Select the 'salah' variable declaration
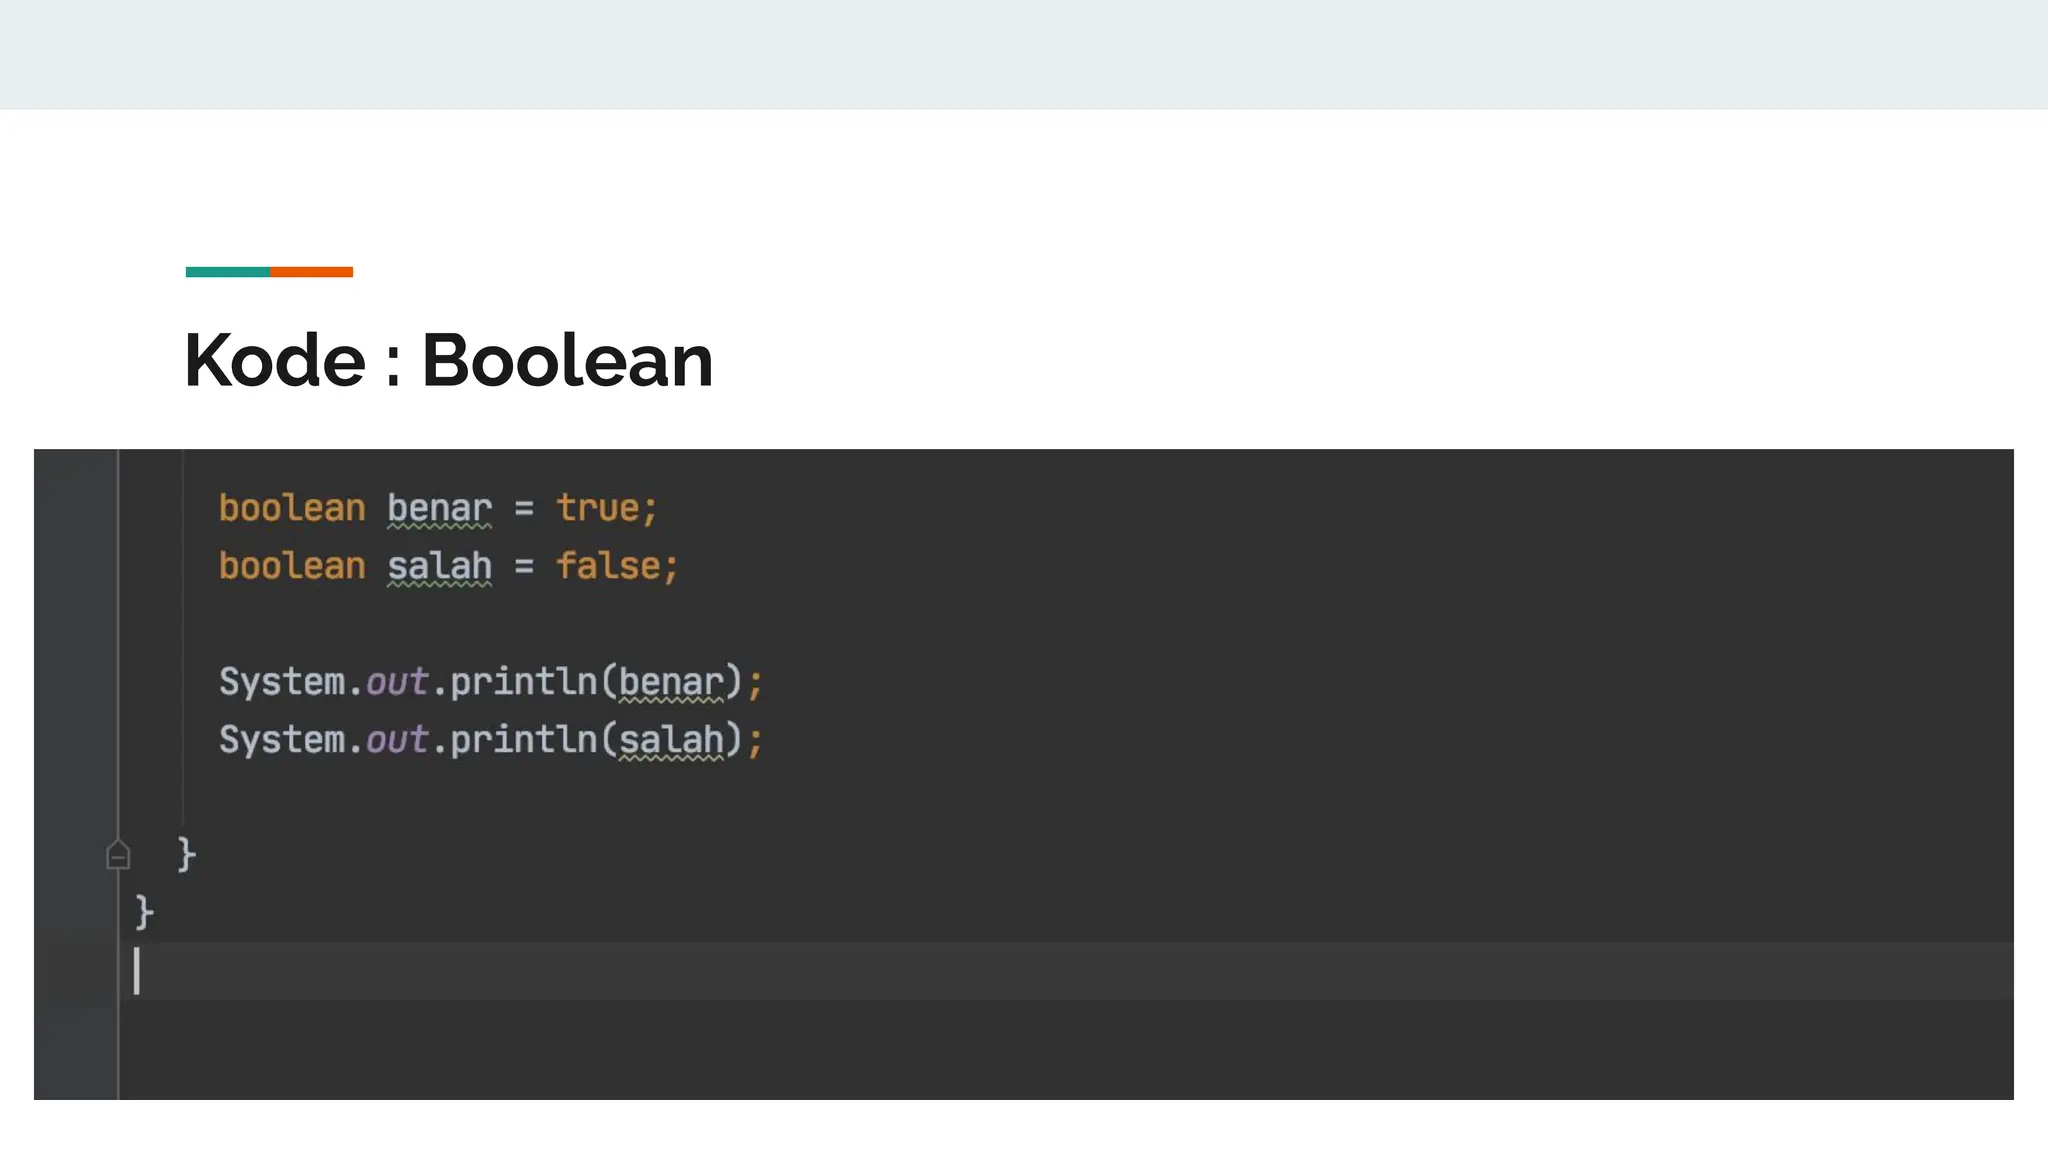Screen dimensions: 2048x1152 pyautogui.click(x=440, y=566)
